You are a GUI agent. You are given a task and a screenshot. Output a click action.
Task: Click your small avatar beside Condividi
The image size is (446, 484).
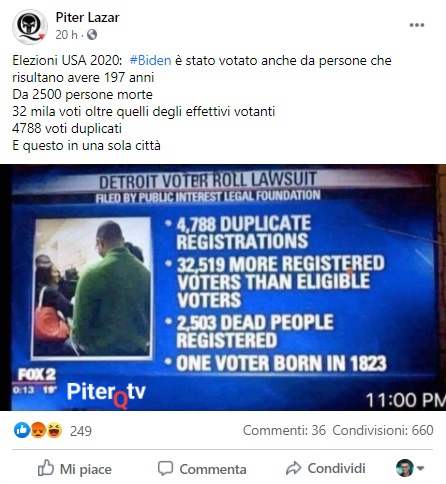pos(405,468)
